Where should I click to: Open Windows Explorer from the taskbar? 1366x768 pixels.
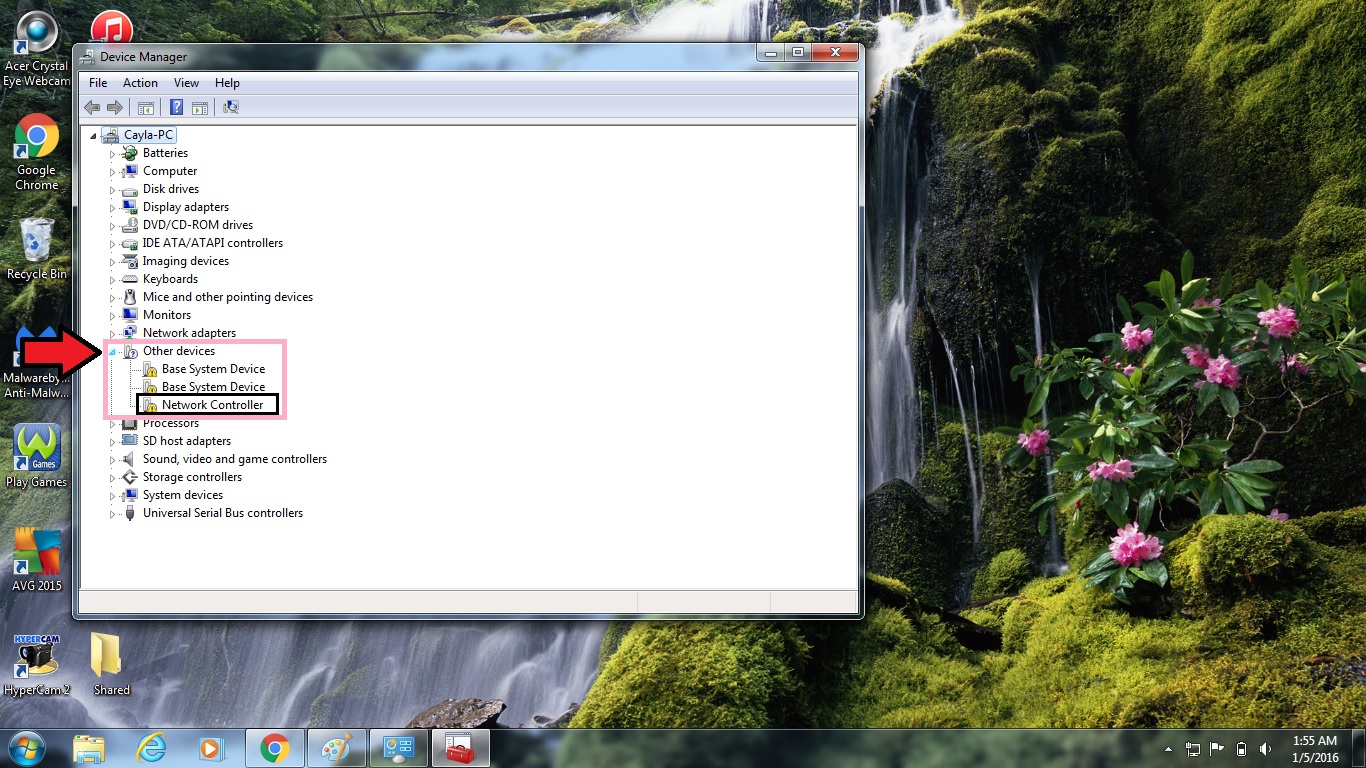click(89, 749)
